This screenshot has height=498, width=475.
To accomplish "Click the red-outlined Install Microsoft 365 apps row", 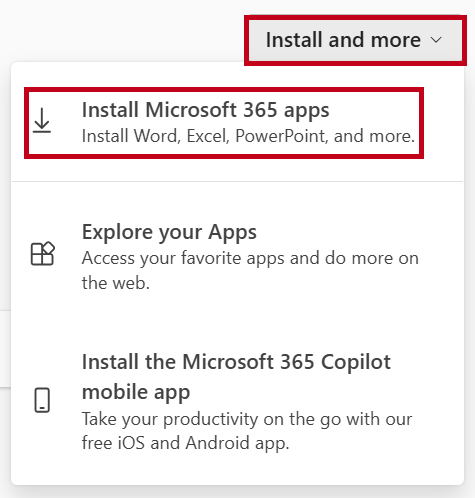I will click(224, 123).
